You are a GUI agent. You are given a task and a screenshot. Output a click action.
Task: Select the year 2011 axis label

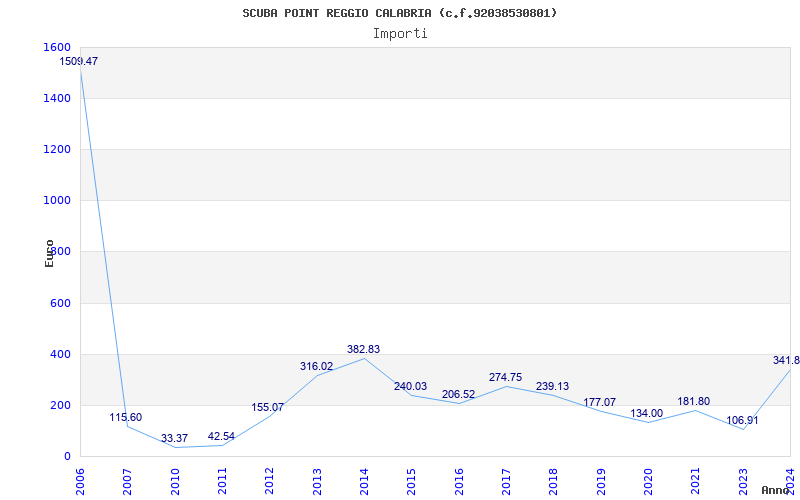click(x=222, y=482)
